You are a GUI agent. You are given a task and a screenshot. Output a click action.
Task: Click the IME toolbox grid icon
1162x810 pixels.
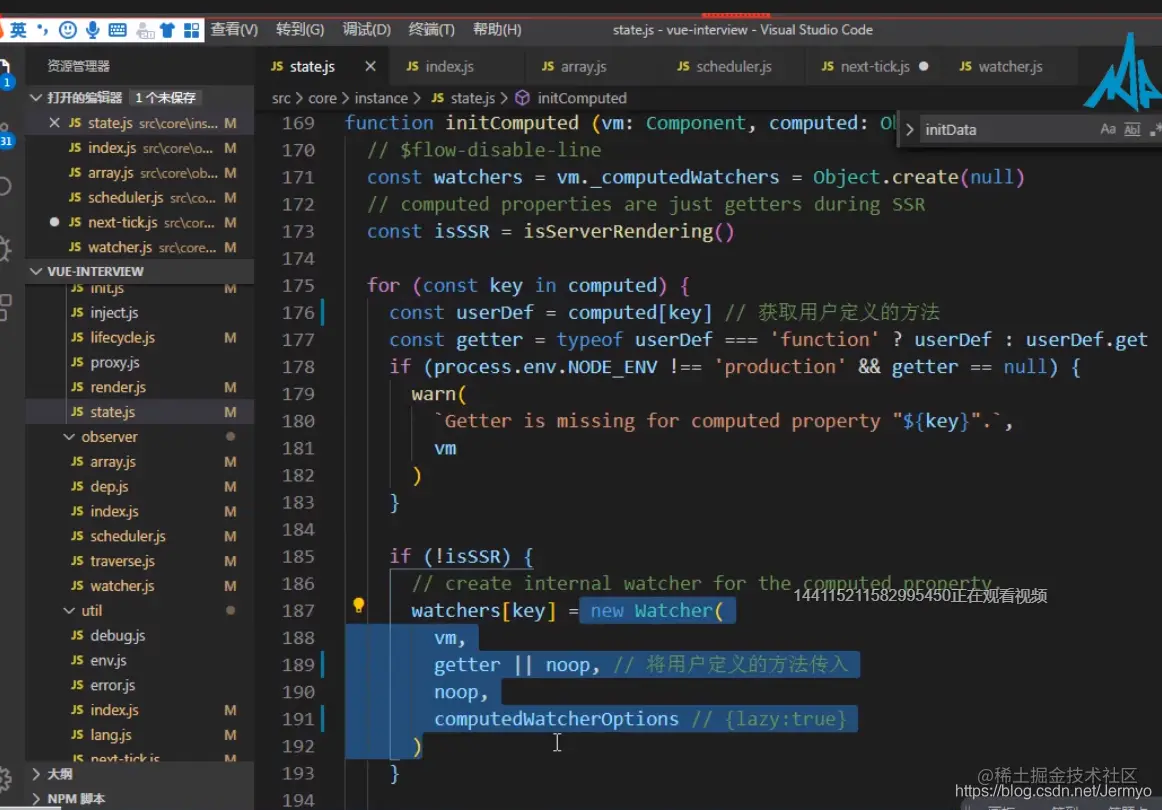[x=192, y=30]
